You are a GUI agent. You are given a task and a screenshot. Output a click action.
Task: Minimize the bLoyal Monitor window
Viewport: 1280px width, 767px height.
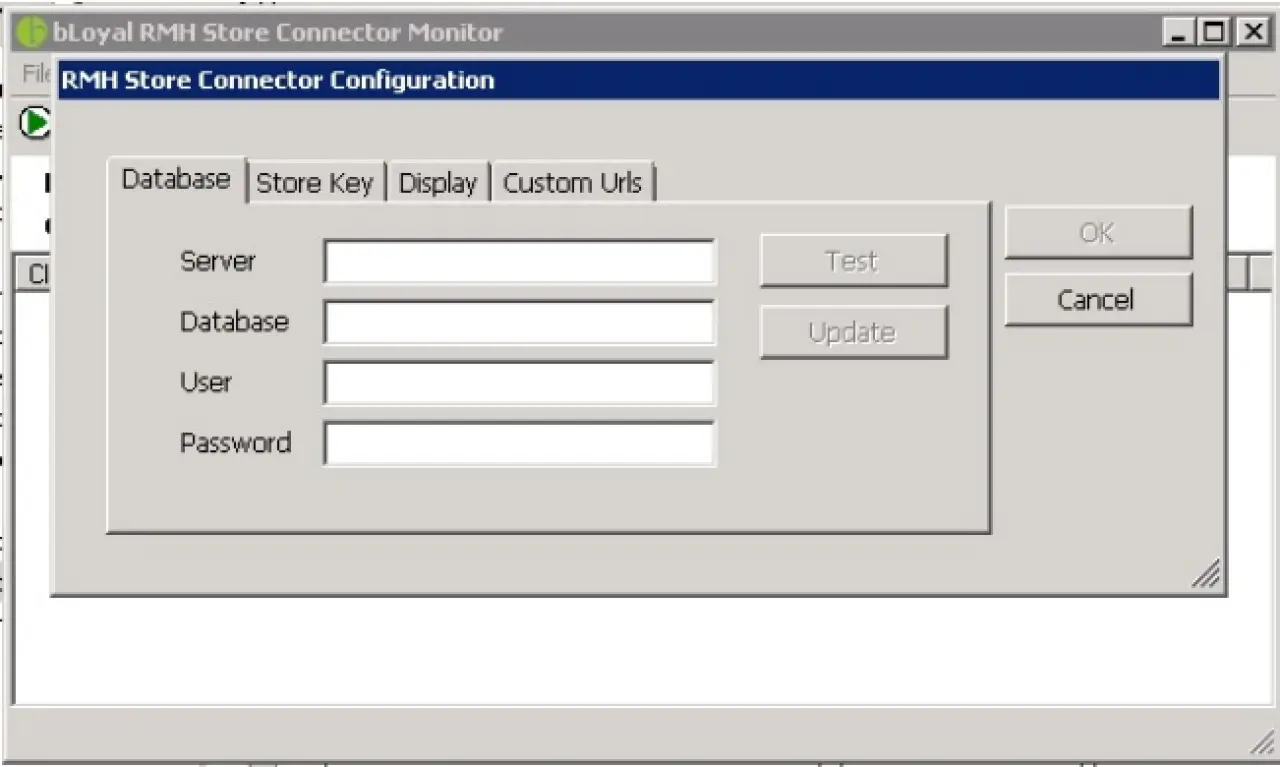[x=1180, y=33]
